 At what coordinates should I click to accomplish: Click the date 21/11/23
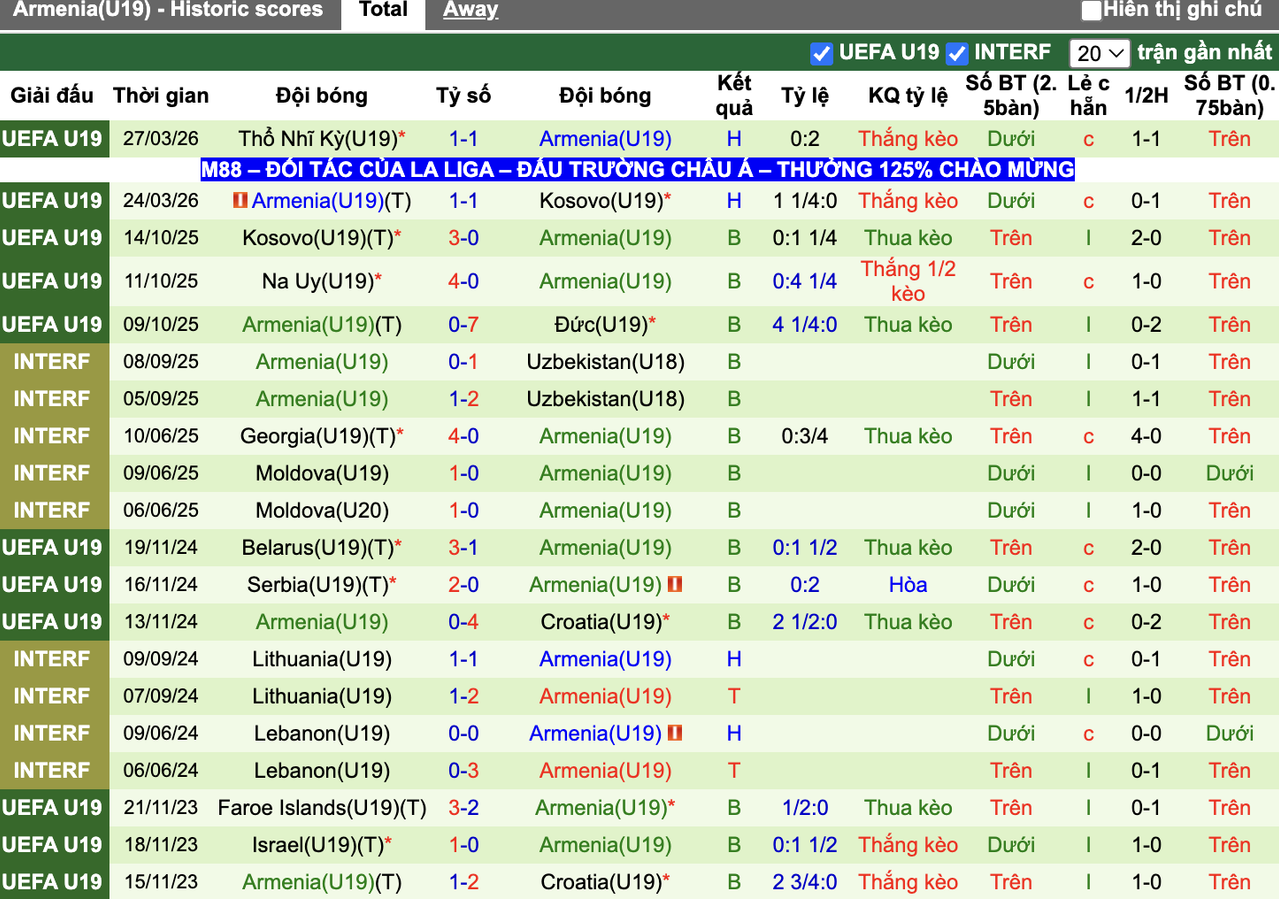tap(161, 808)
